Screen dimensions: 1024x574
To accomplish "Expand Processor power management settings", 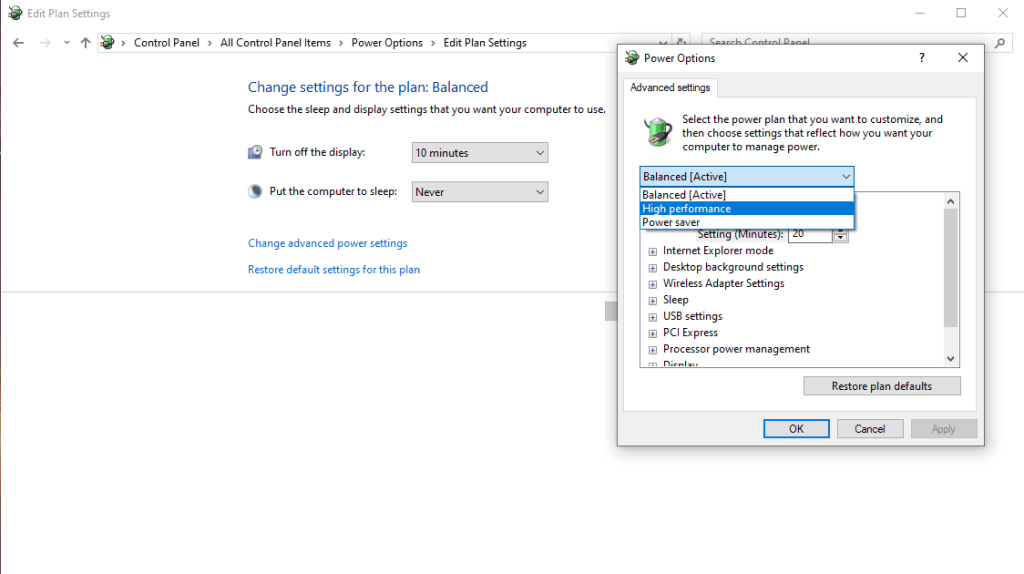I will [653, 350].
